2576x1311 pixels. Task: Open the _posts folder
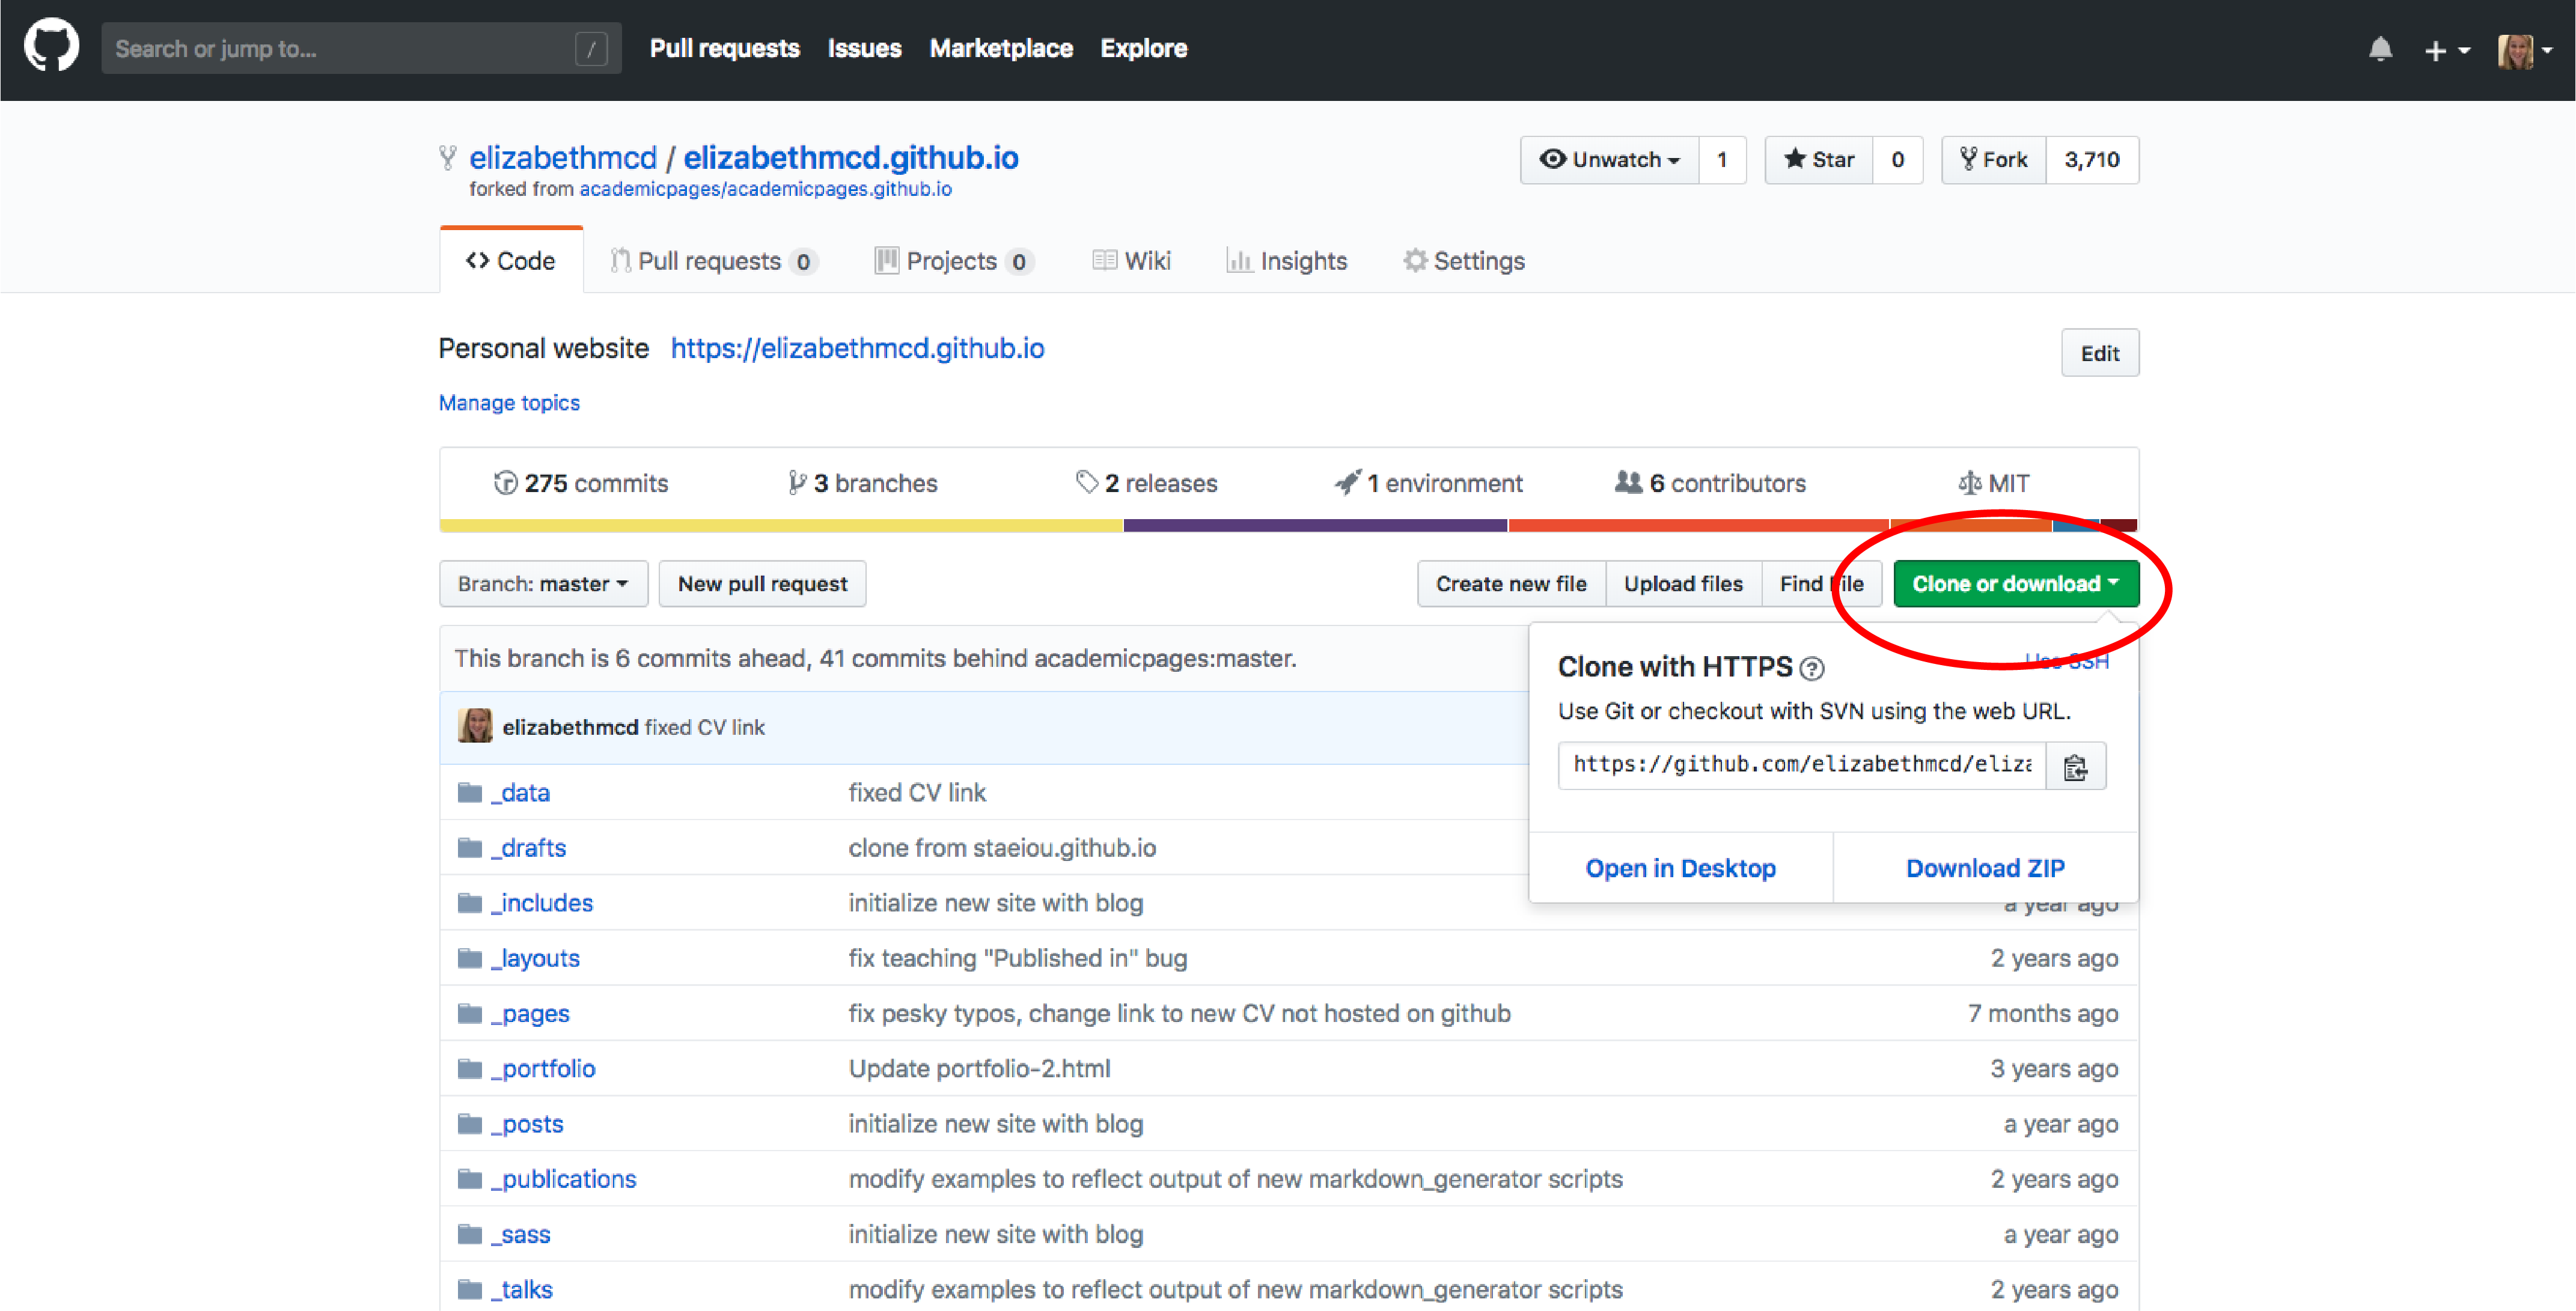coord(527,1124)
